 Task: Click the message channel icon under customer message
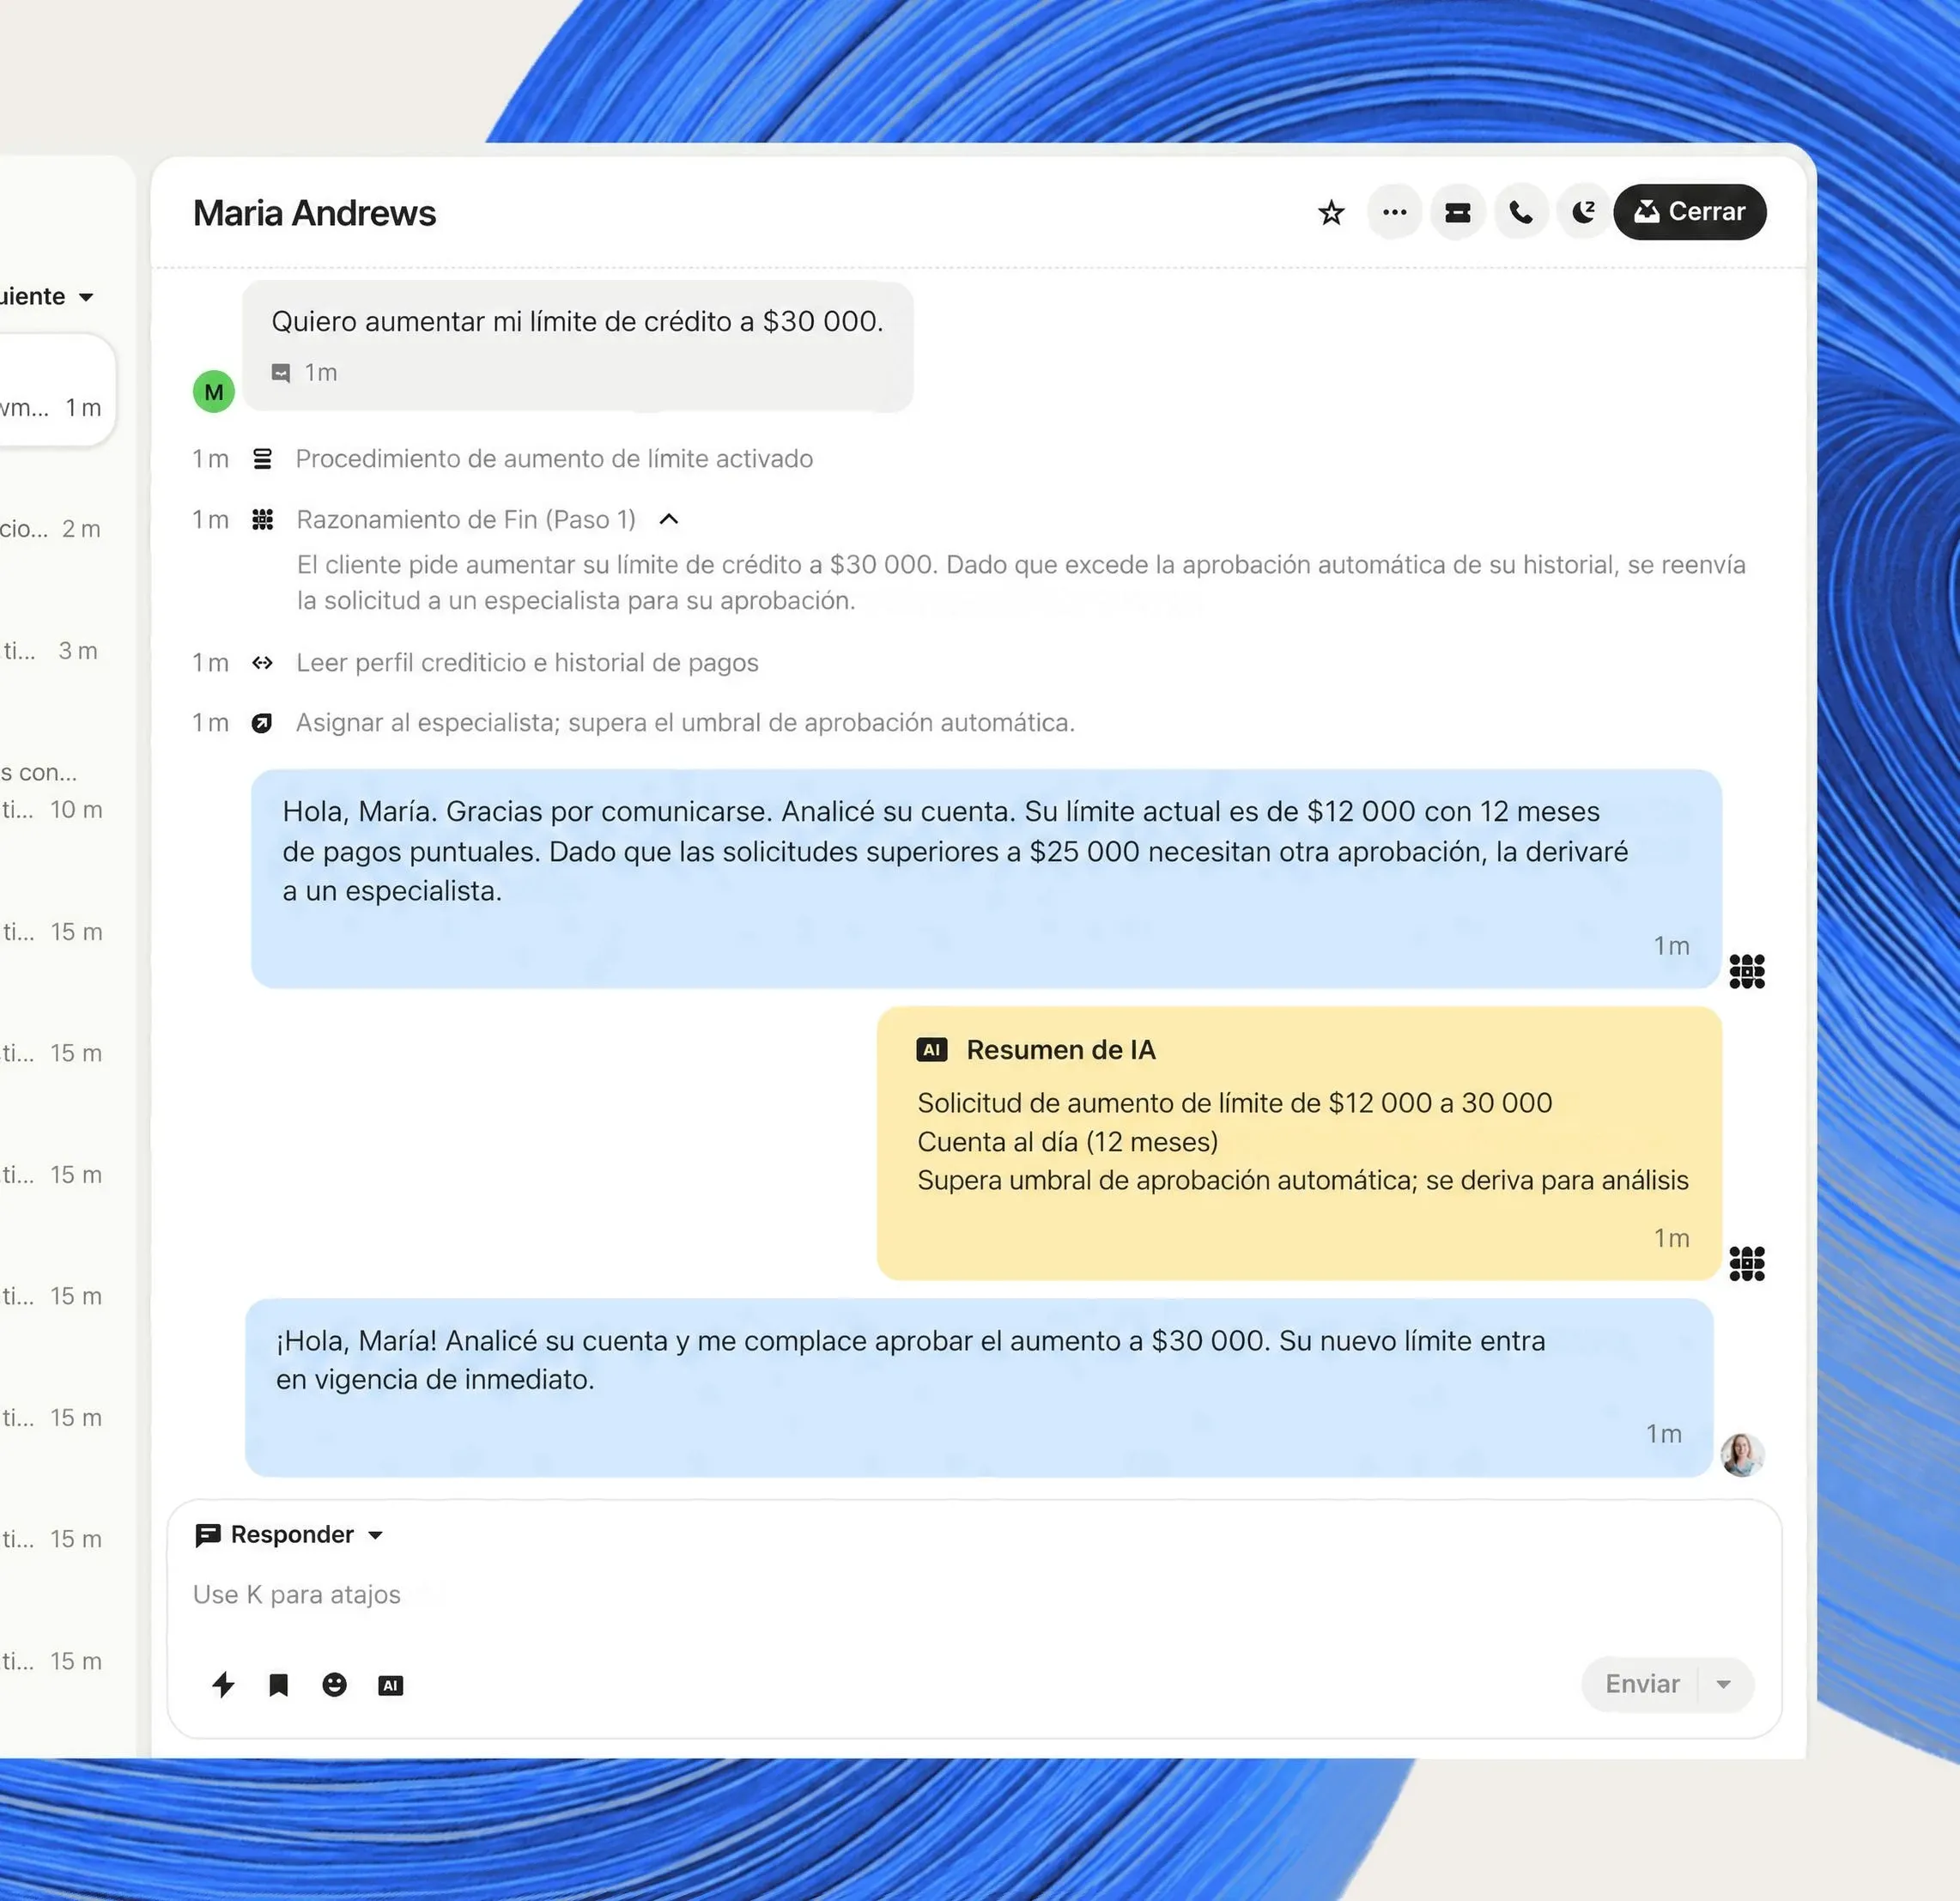(281, 373)
